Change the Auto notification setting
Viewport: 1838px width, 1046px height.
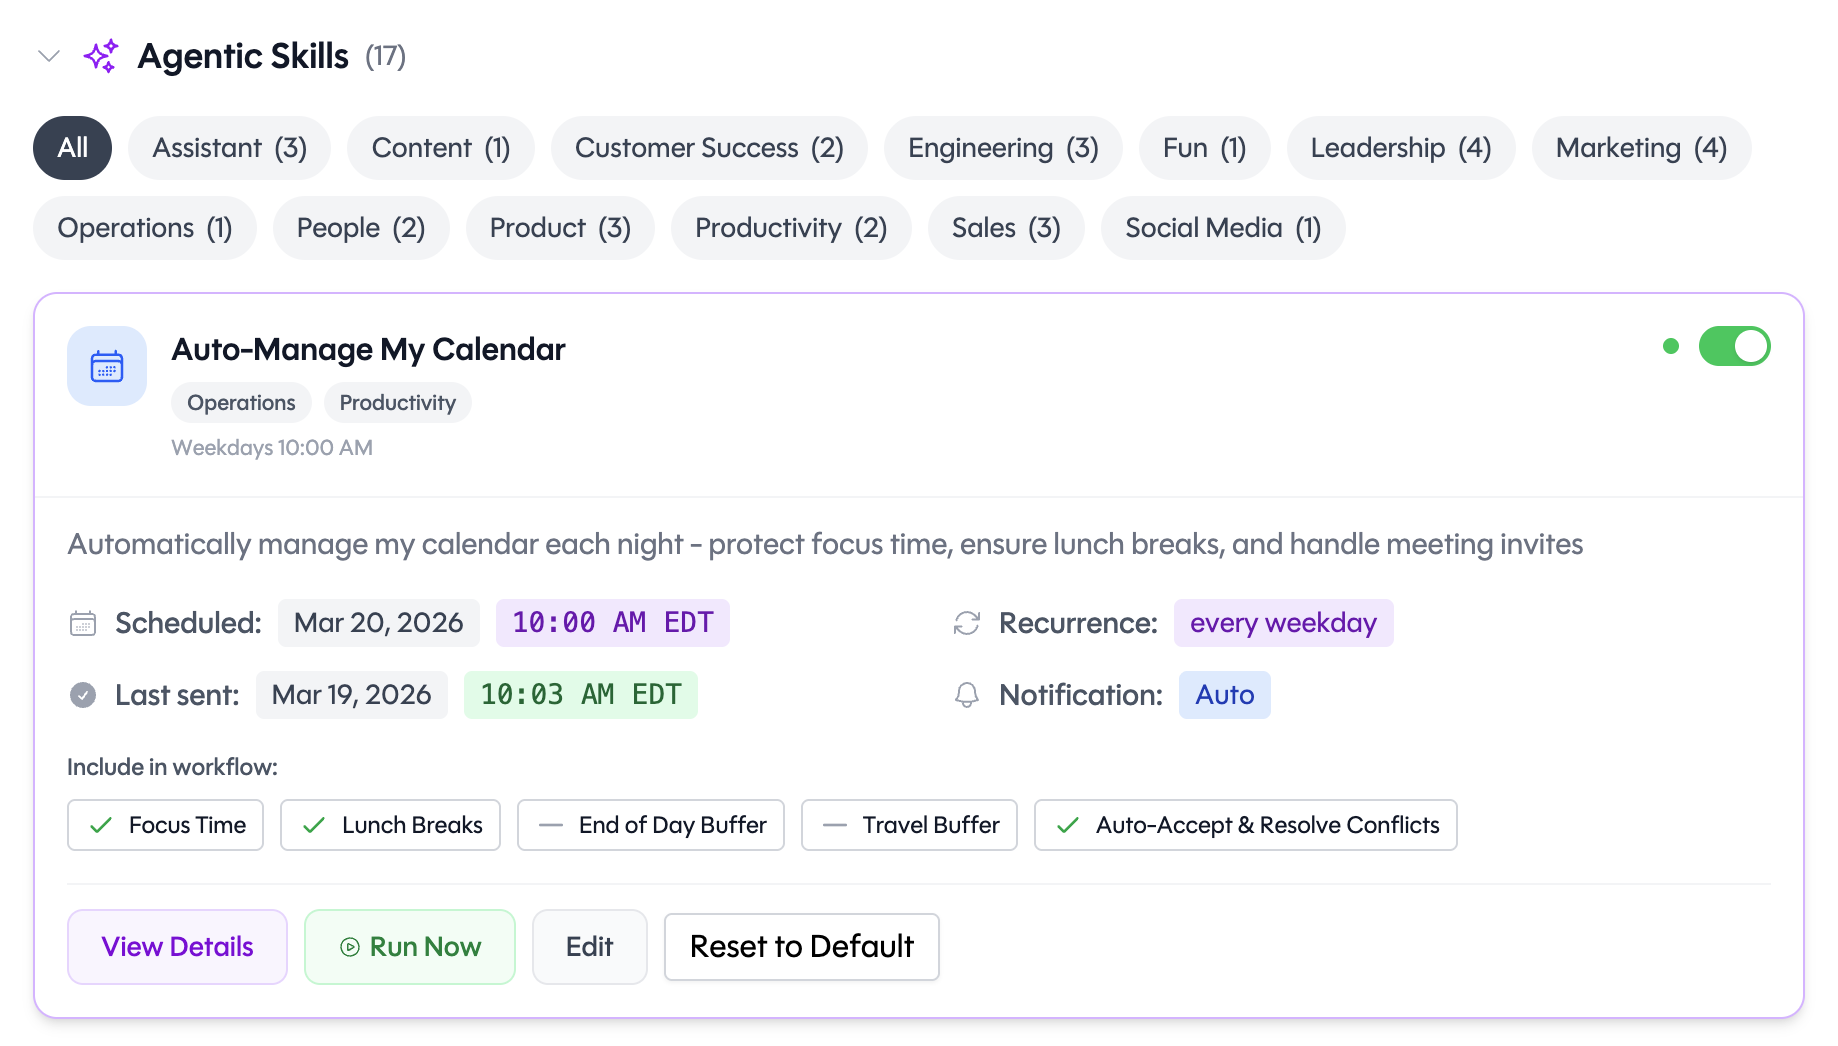(x=1224, y=695)
